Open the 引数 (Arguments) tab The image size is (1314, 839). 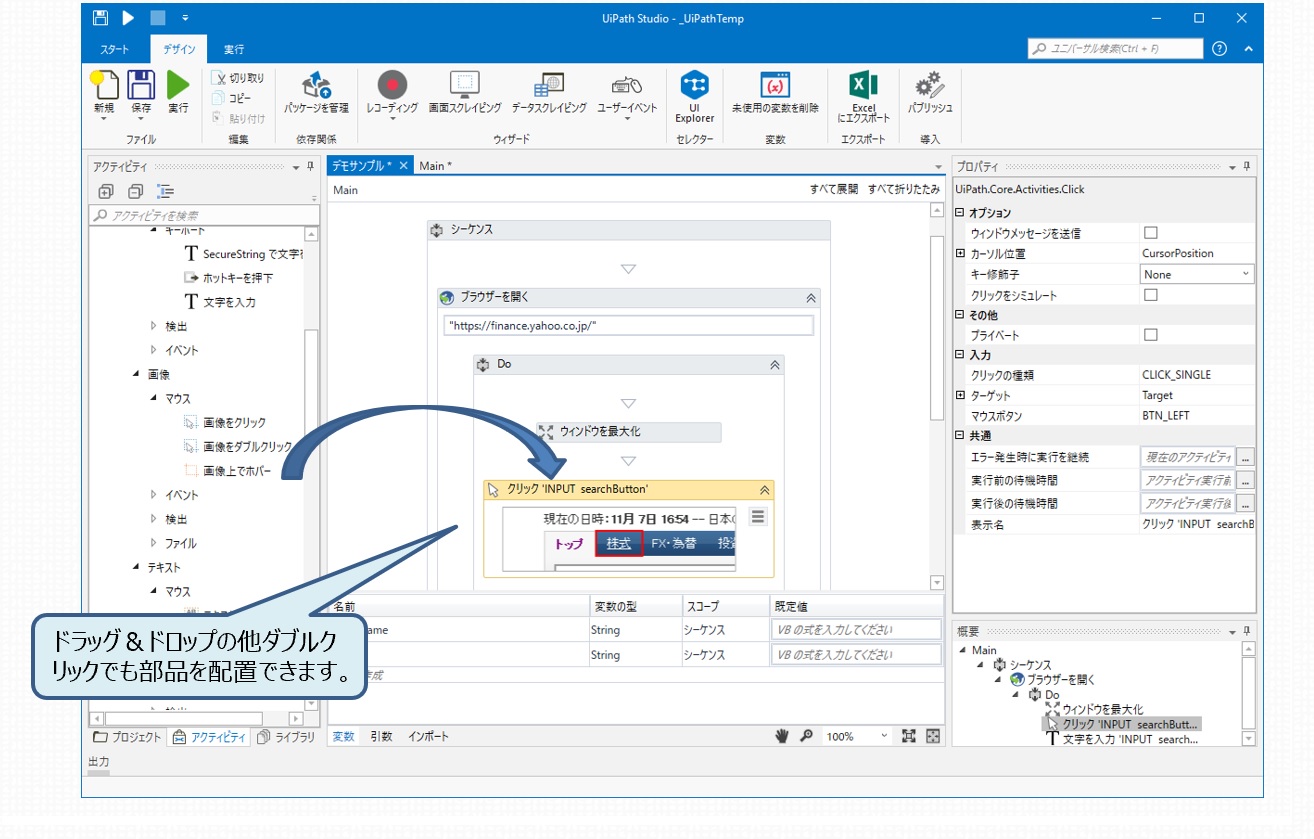pyautogui.click(x=381, y=736)
